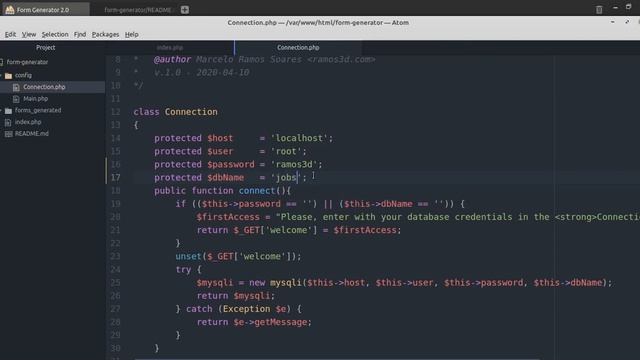The height and width of the screenshot is (360, 640).
Task: Click 'return $_GET['welcome']' on line 21
Action: [257, 230]
